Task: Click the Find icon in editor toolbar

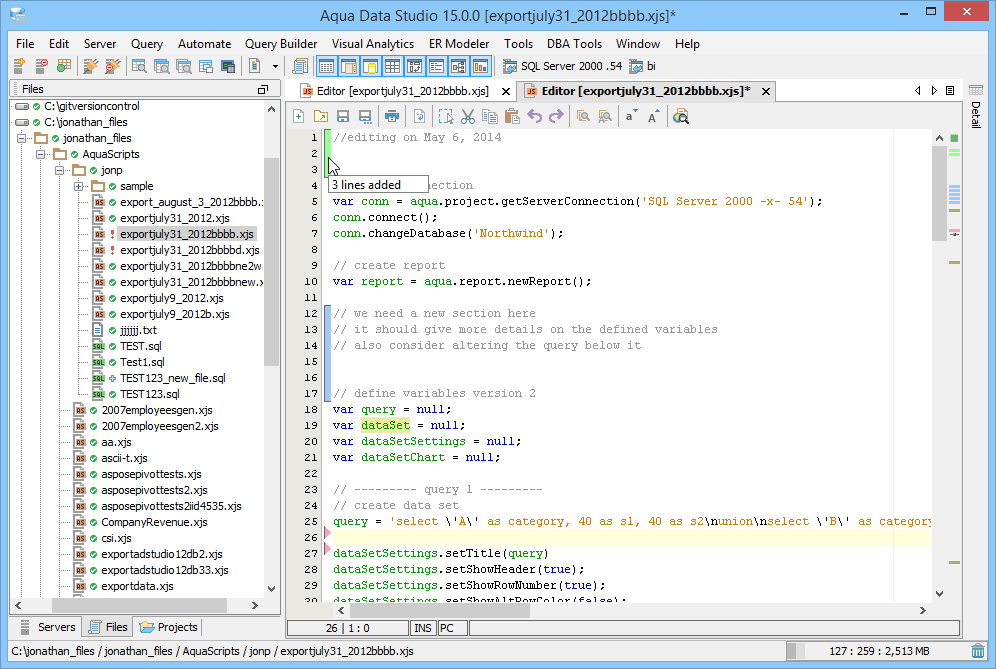Action: pyautogui.click(x=583, y=116)
